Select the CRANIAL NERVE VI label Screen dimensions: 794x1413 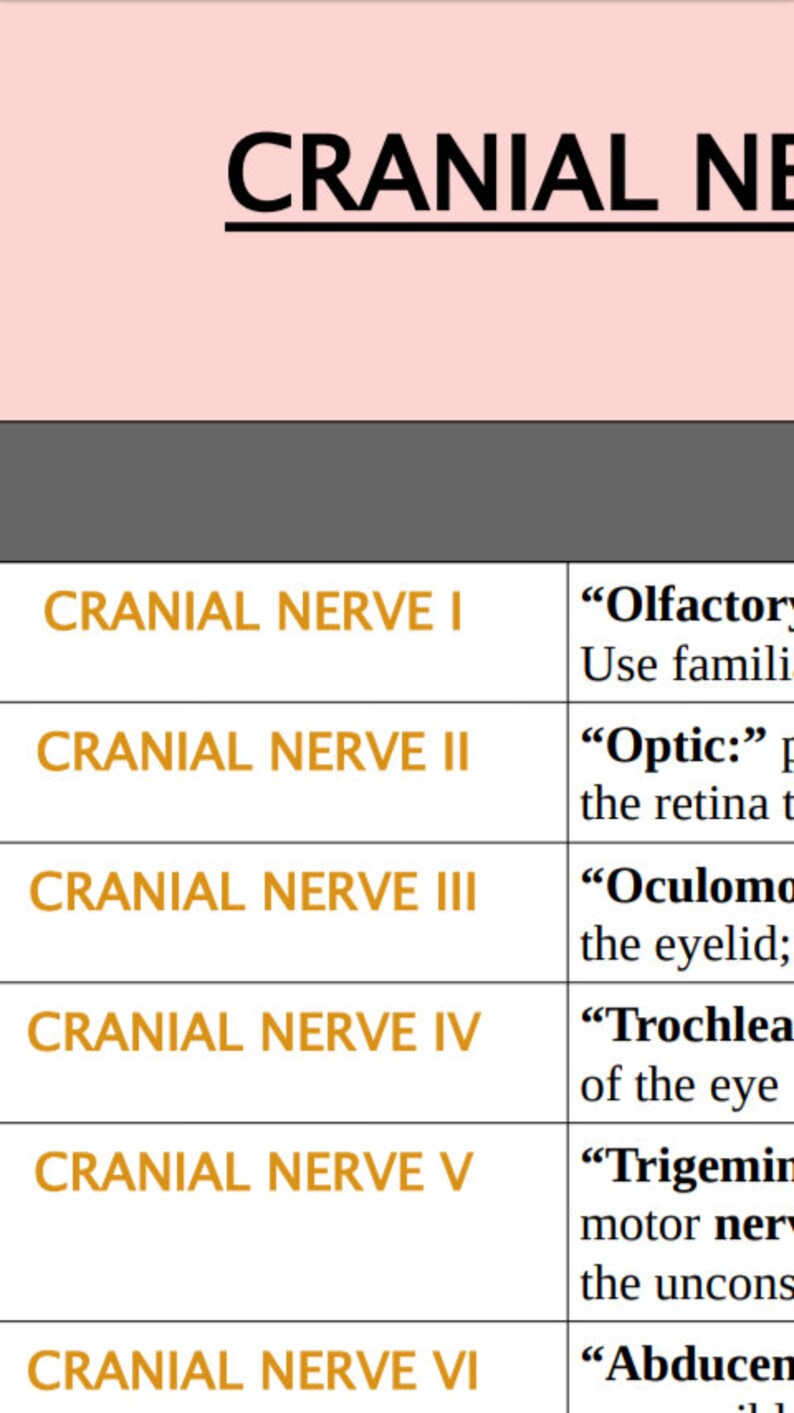coord(254,1371)
